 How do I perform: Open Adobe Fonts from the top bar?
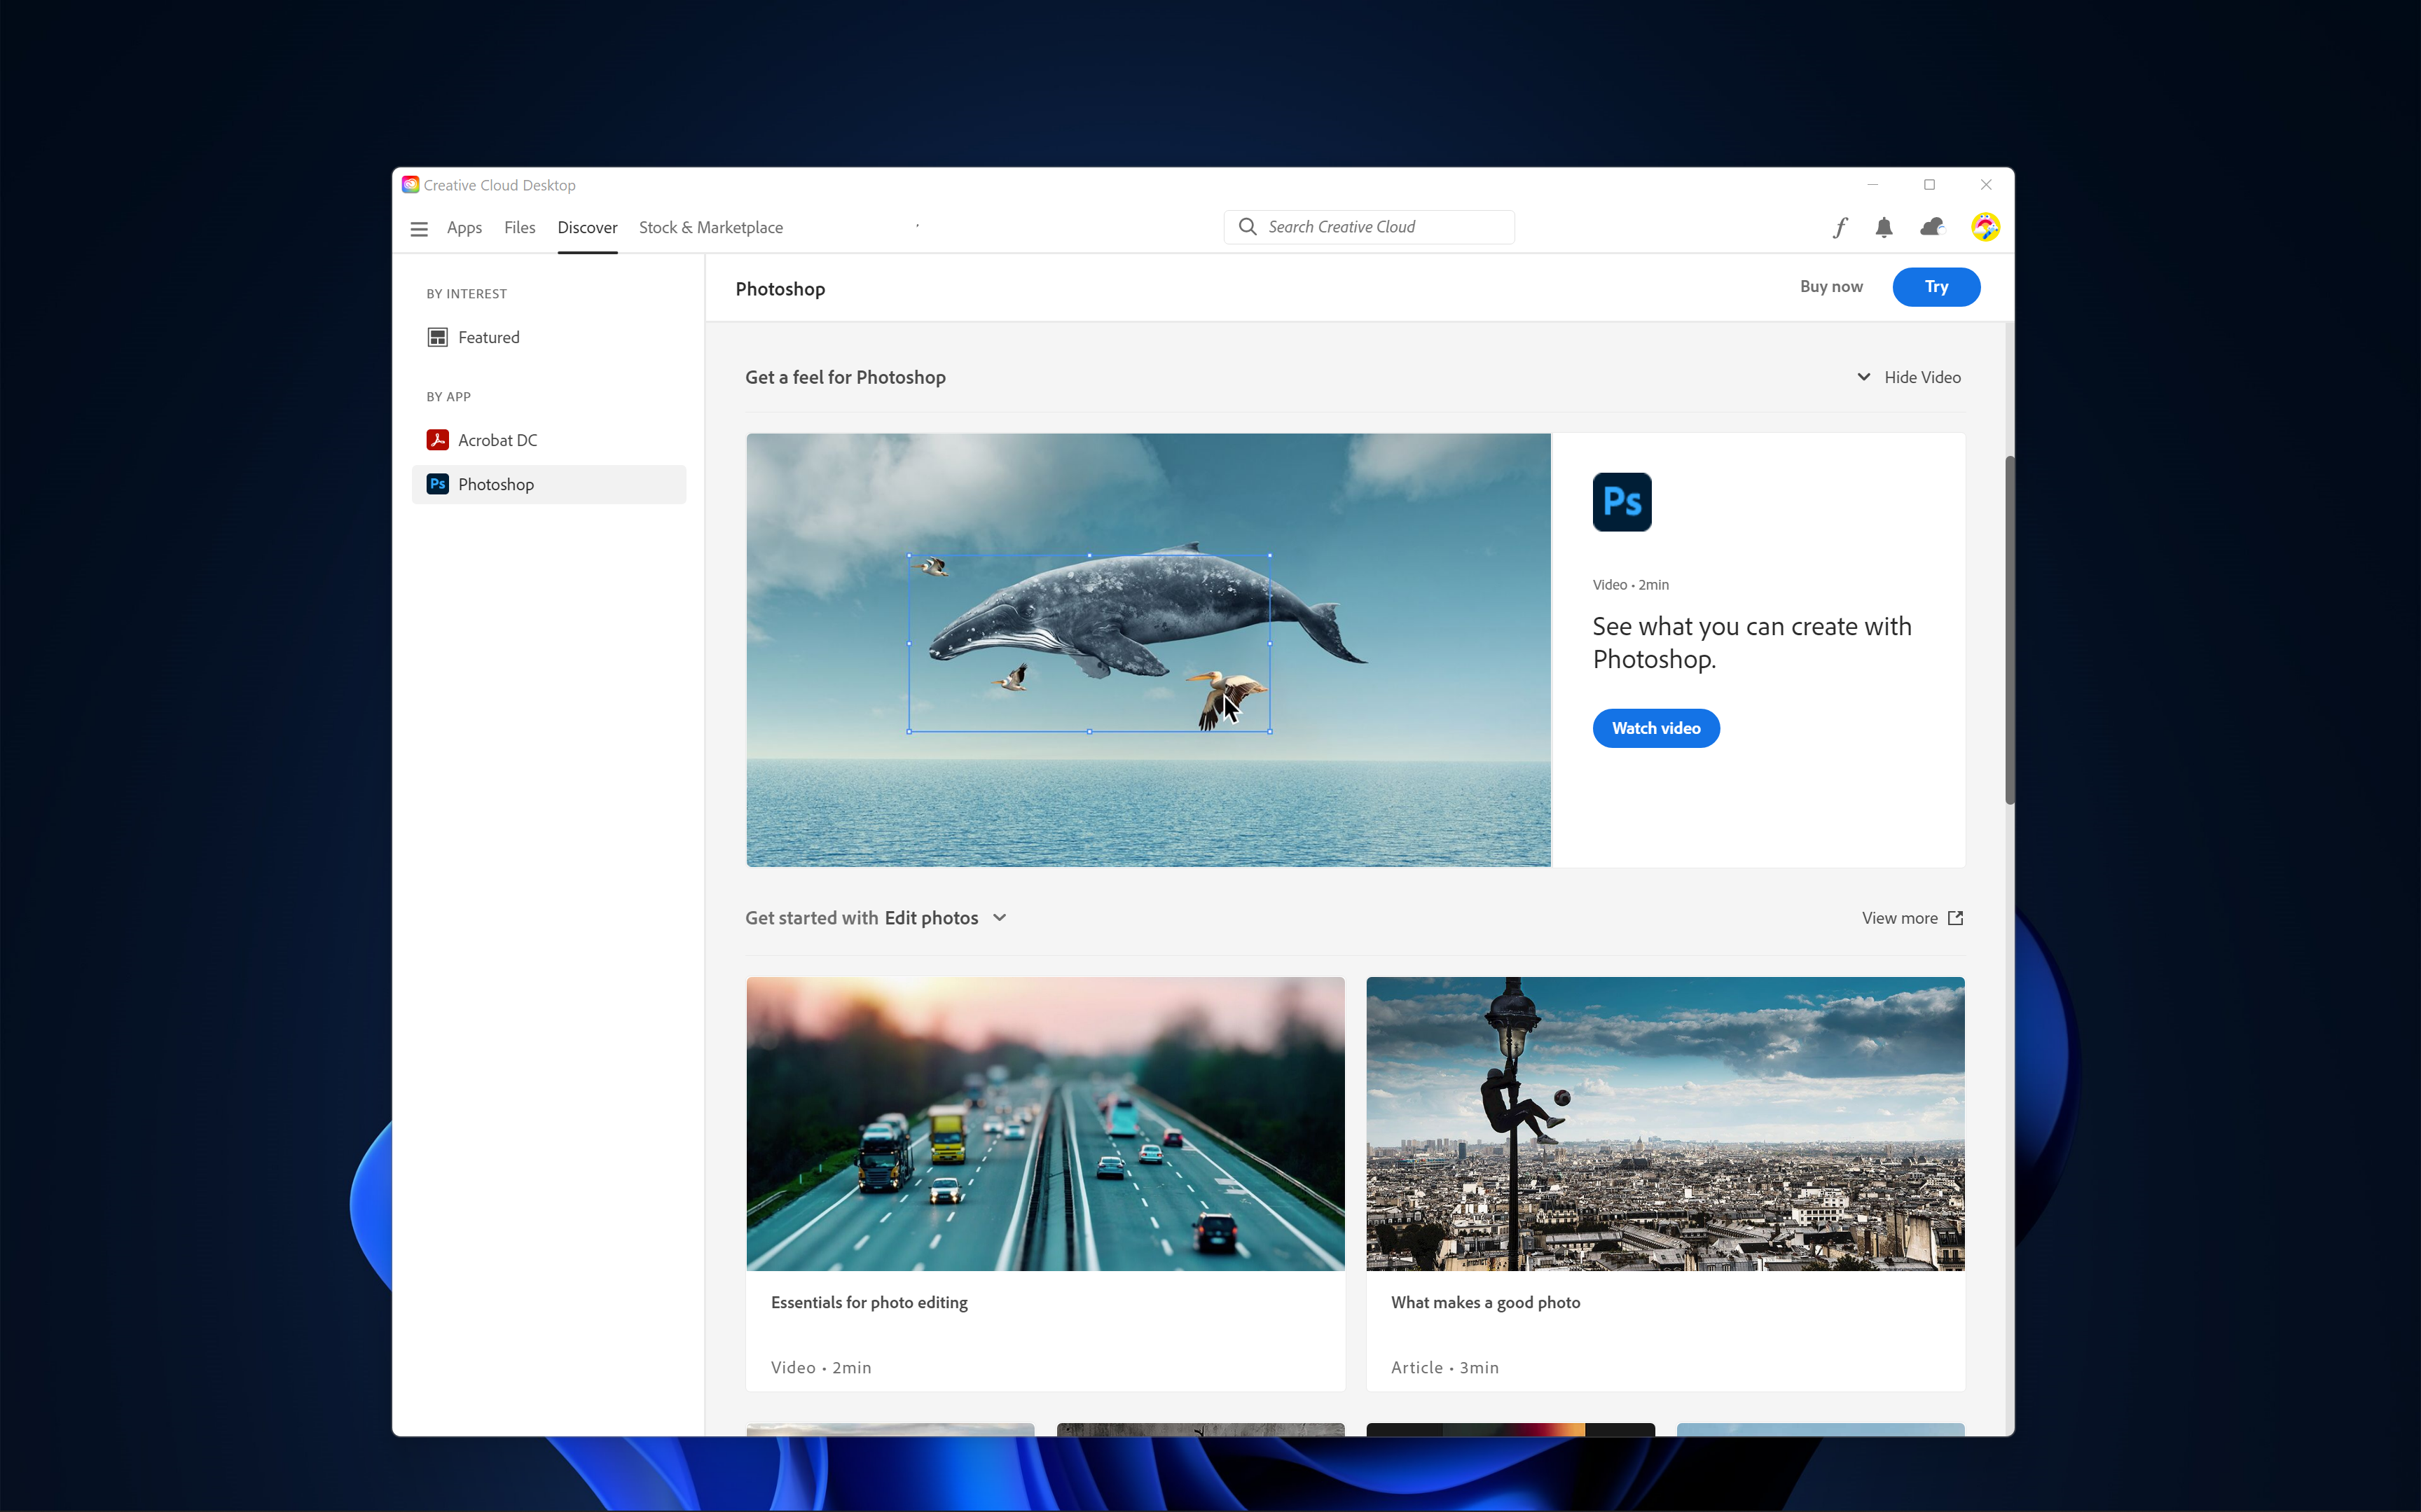tap(1841, 227)
